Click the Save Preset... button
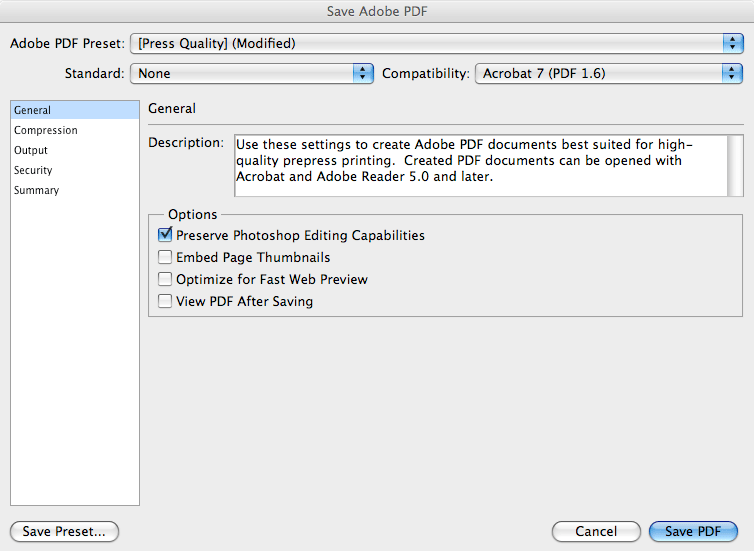Image resolution: width=754 pixels, height=551 pixels. coord(64,531)
